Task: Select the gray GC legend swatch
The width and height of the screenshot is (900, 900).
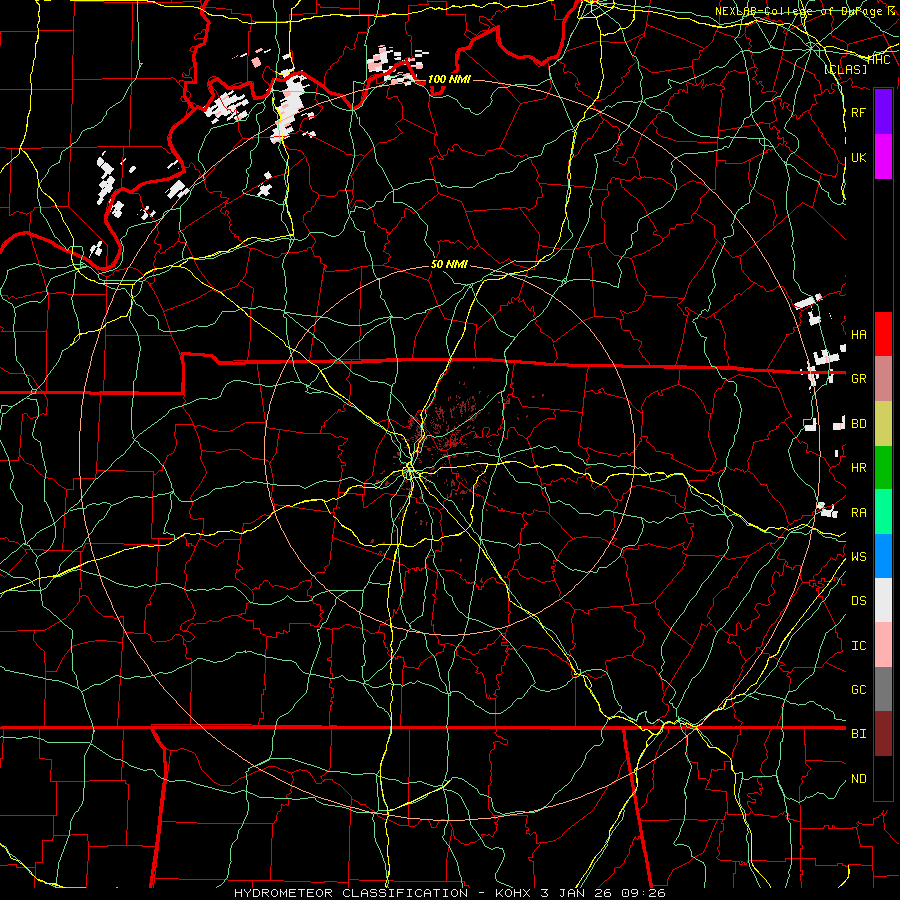Action: click(x=883, y=689)
